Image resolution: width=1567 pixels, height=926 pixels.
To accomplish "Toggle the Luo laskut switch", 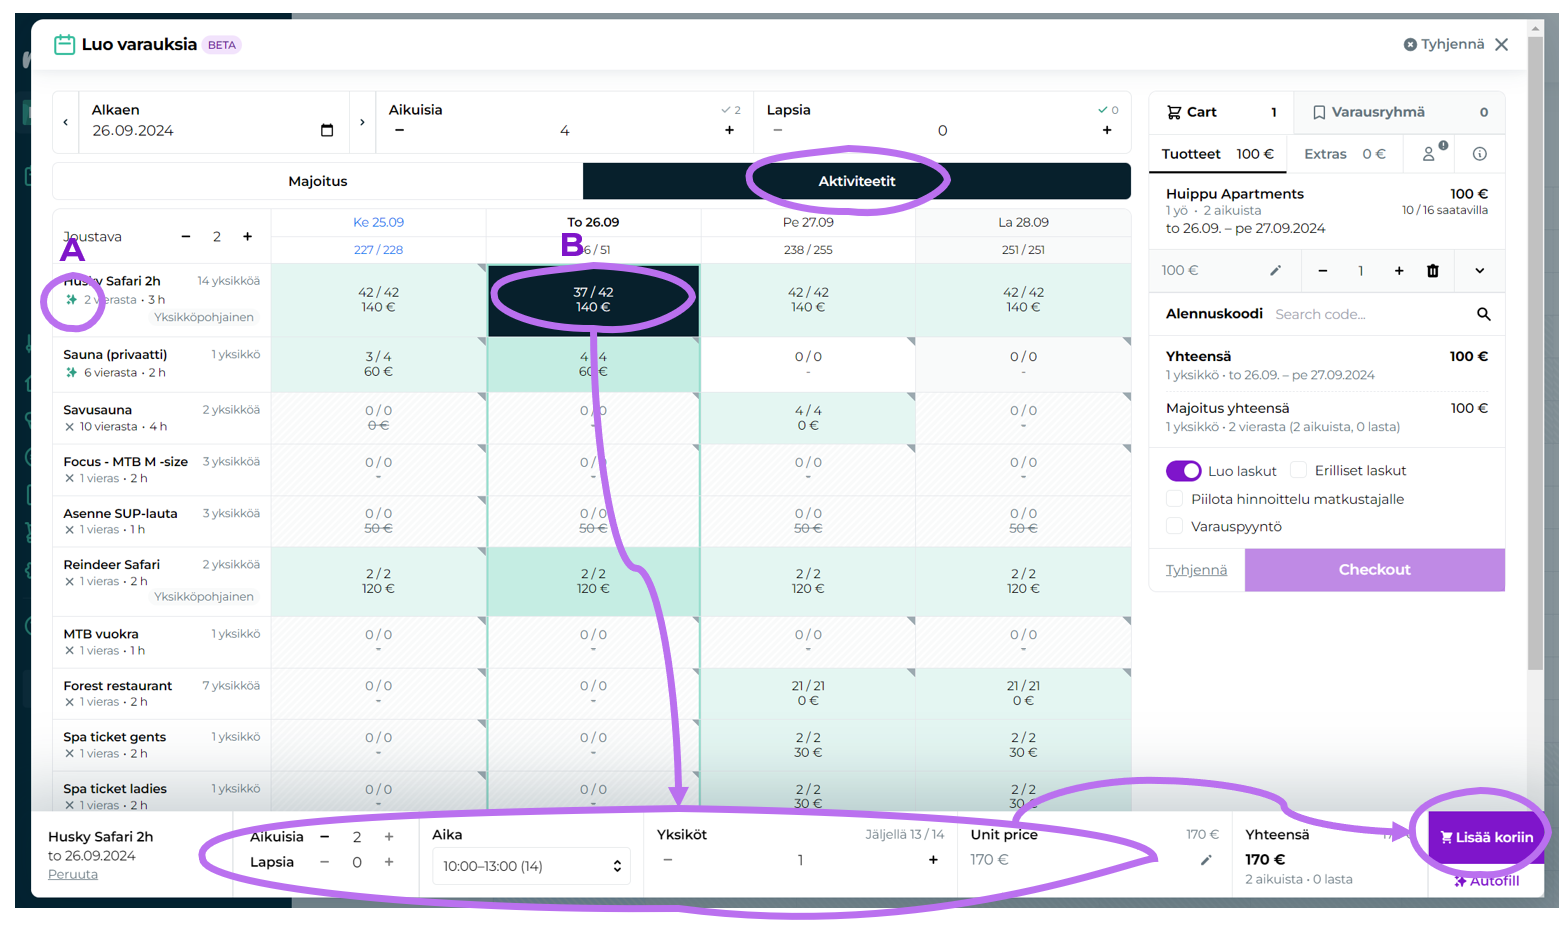I will 1183,471.
